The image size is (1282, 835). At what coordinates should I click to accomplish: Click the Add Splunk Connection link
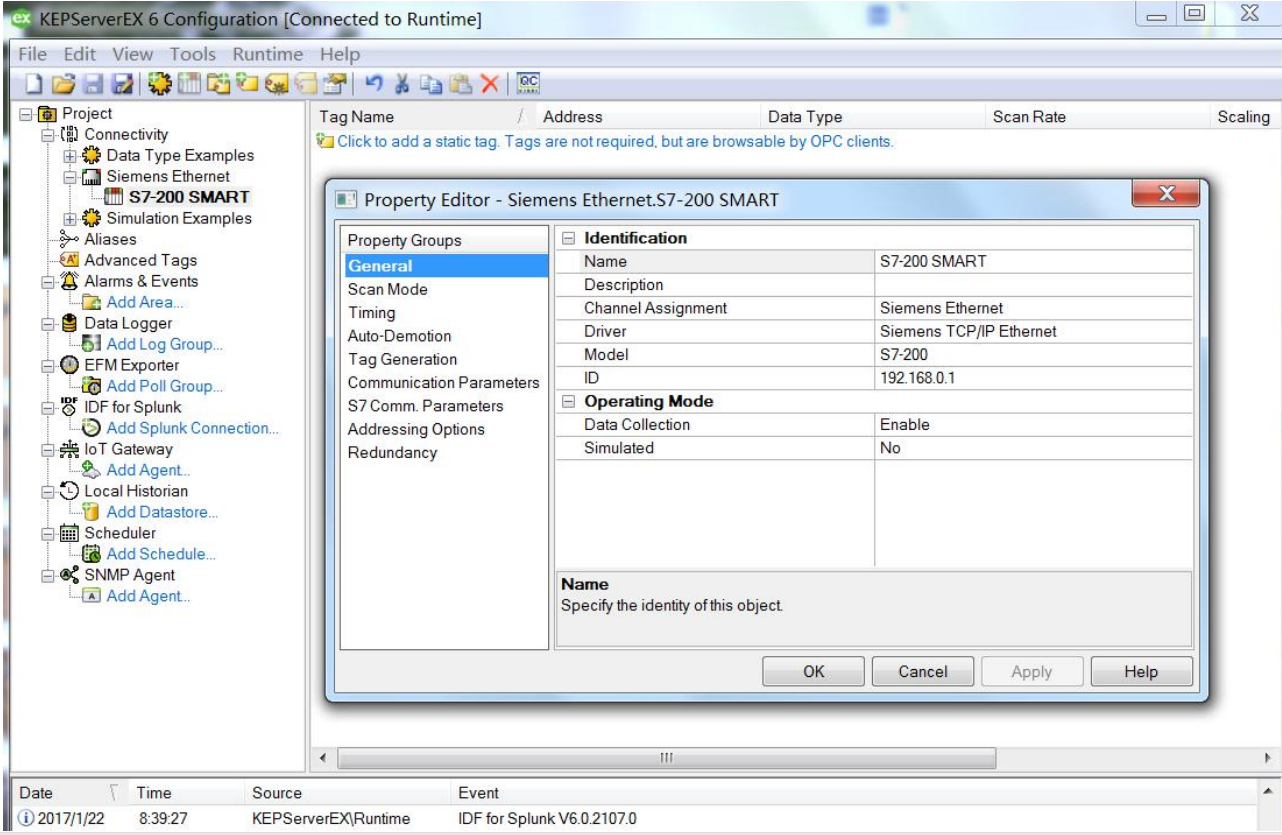tap(192, 428)
